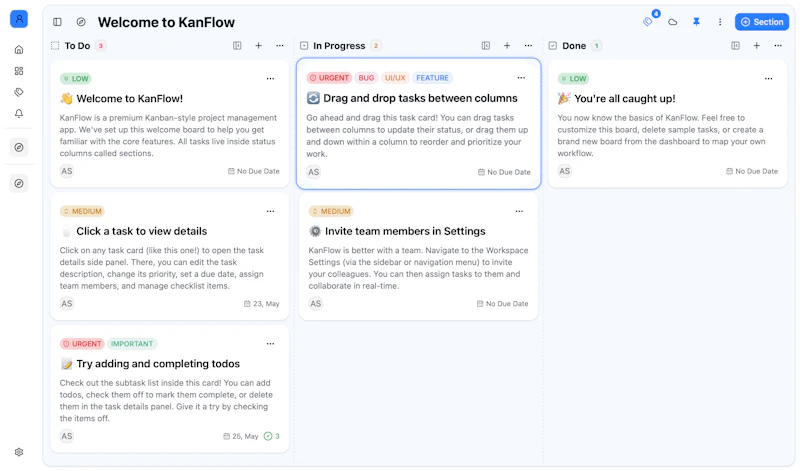This screenshot has height=471, width=800.
Task: Open options for Welcome to KanFlow! card
Action: click(x=270, y=79)
